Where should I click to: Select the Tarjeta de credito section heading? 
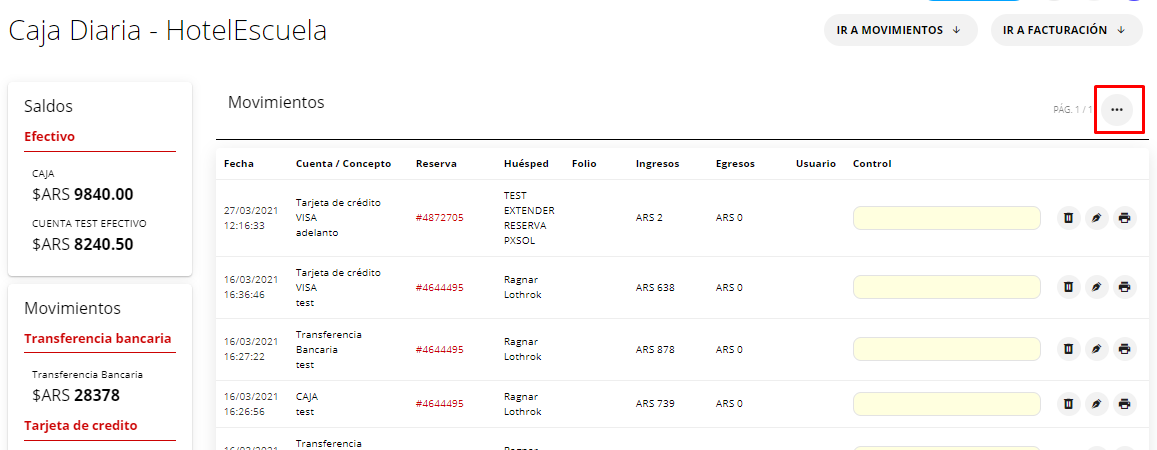tap(81, 426)
